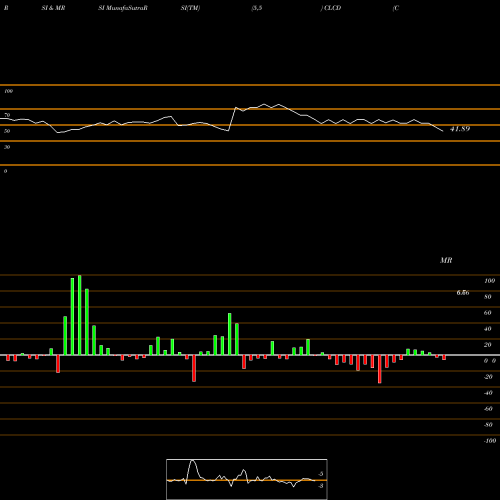Click the -100 label on MR axis
500x500 pixels.
[x=490, y=441]
